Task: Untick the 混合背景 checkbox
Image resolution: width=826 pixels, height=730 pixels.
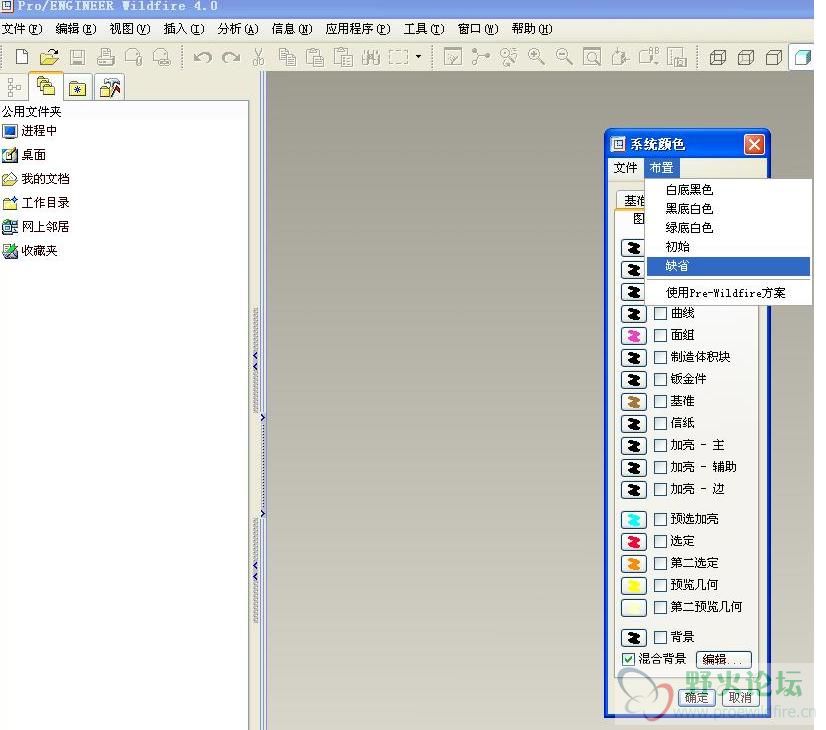Action: coord(628,659)
